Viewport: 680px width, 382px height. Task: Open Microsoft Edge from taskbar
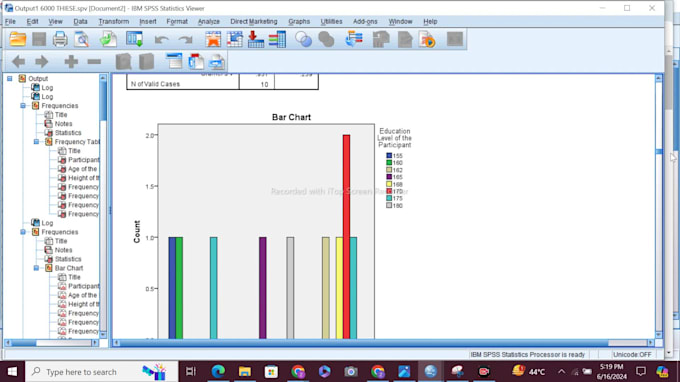pyautogui.click(x=218, y=372)
